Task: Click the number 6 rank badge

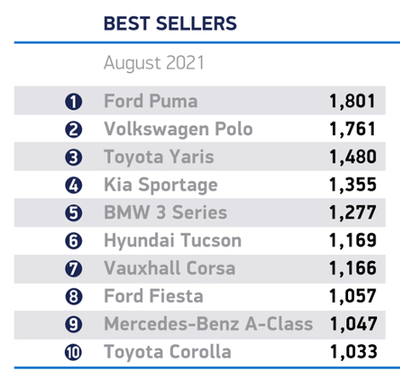Action: 73,241
